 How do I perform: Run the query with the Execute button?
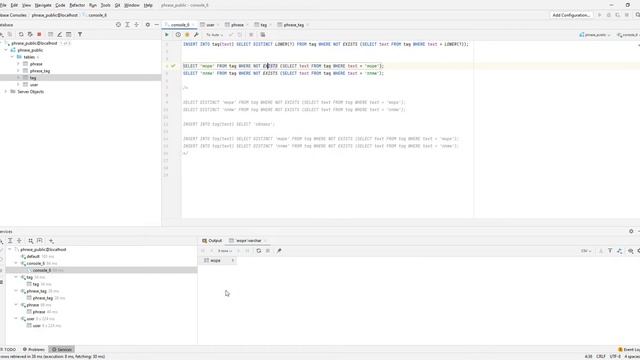tap(167, 35)
